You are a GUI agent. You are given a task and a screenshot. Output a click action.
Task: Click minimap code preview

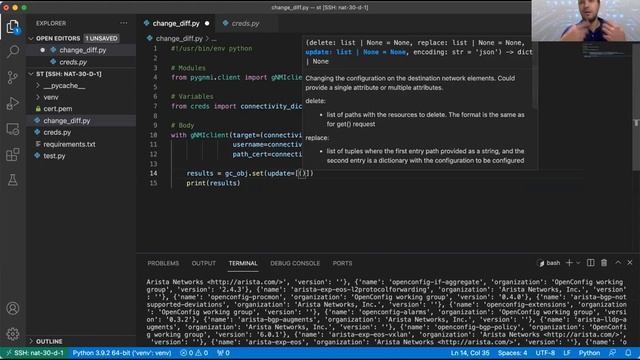pos(605,51)
